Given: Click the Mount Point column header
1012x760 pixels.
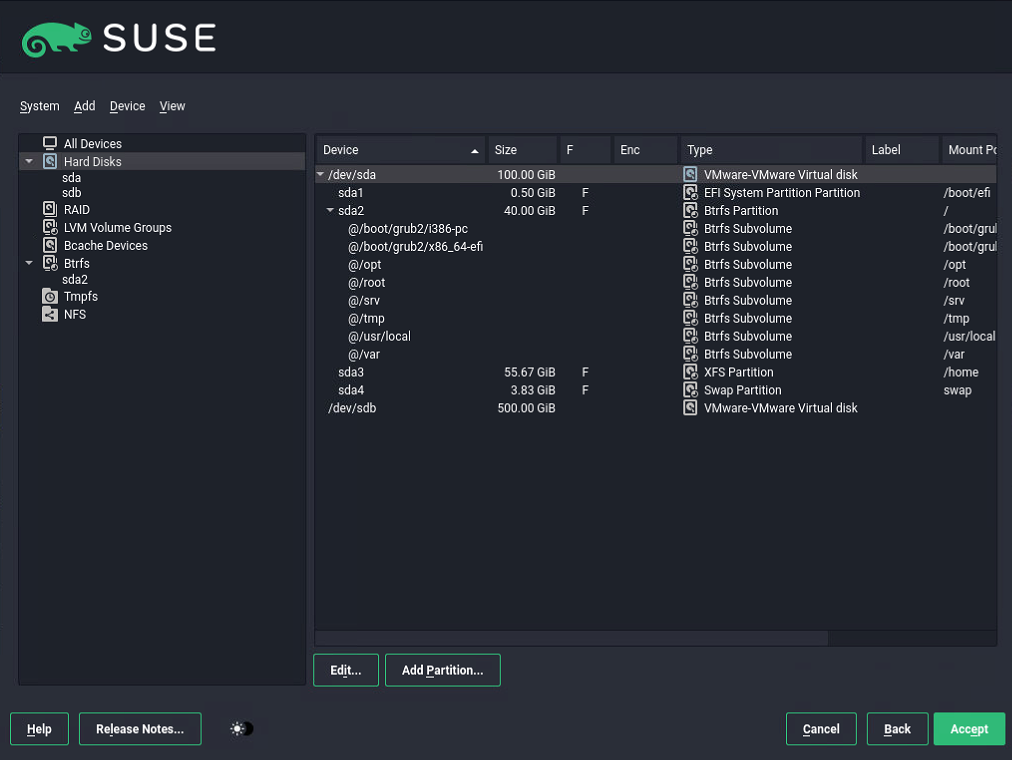Looking at the screenshot, I should tap(969, 150).
